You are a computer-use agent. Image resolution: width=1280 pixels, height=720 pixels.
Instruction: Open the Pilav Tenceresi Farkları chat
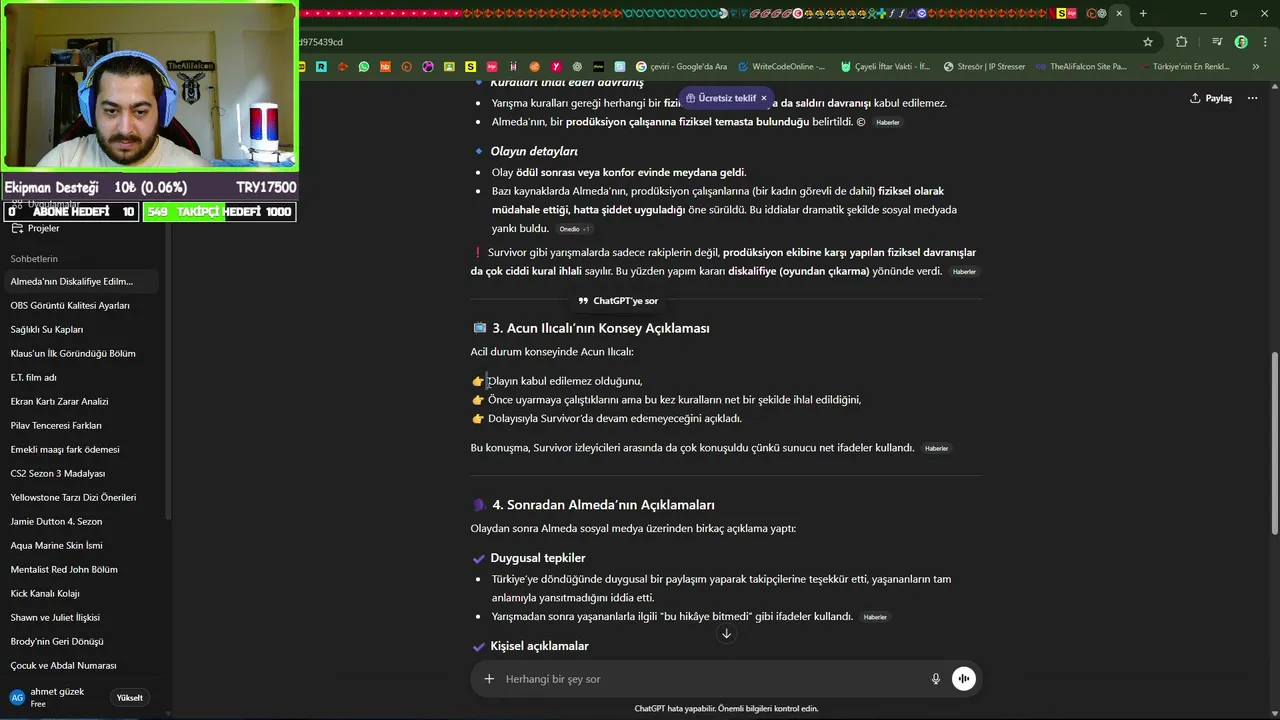(x=80, y=425)
